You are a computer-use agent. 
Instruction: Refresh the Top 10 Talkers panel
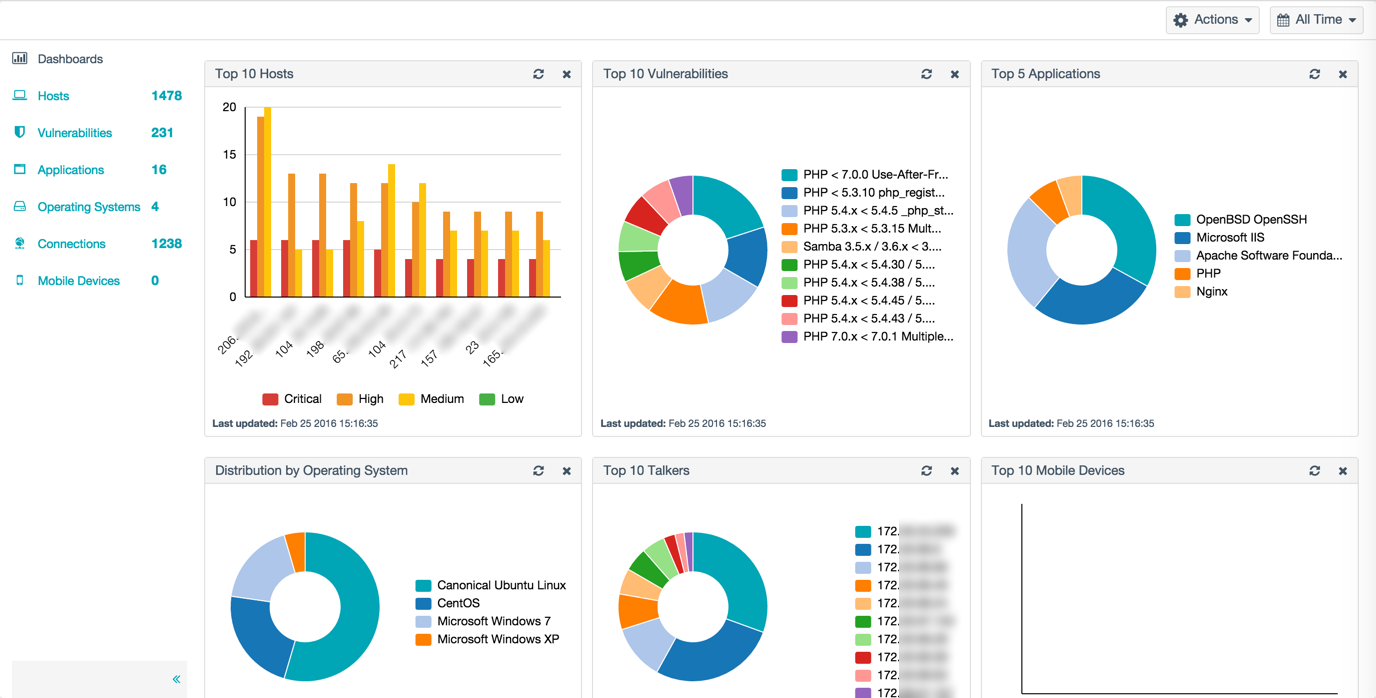[x=926, y=471]
